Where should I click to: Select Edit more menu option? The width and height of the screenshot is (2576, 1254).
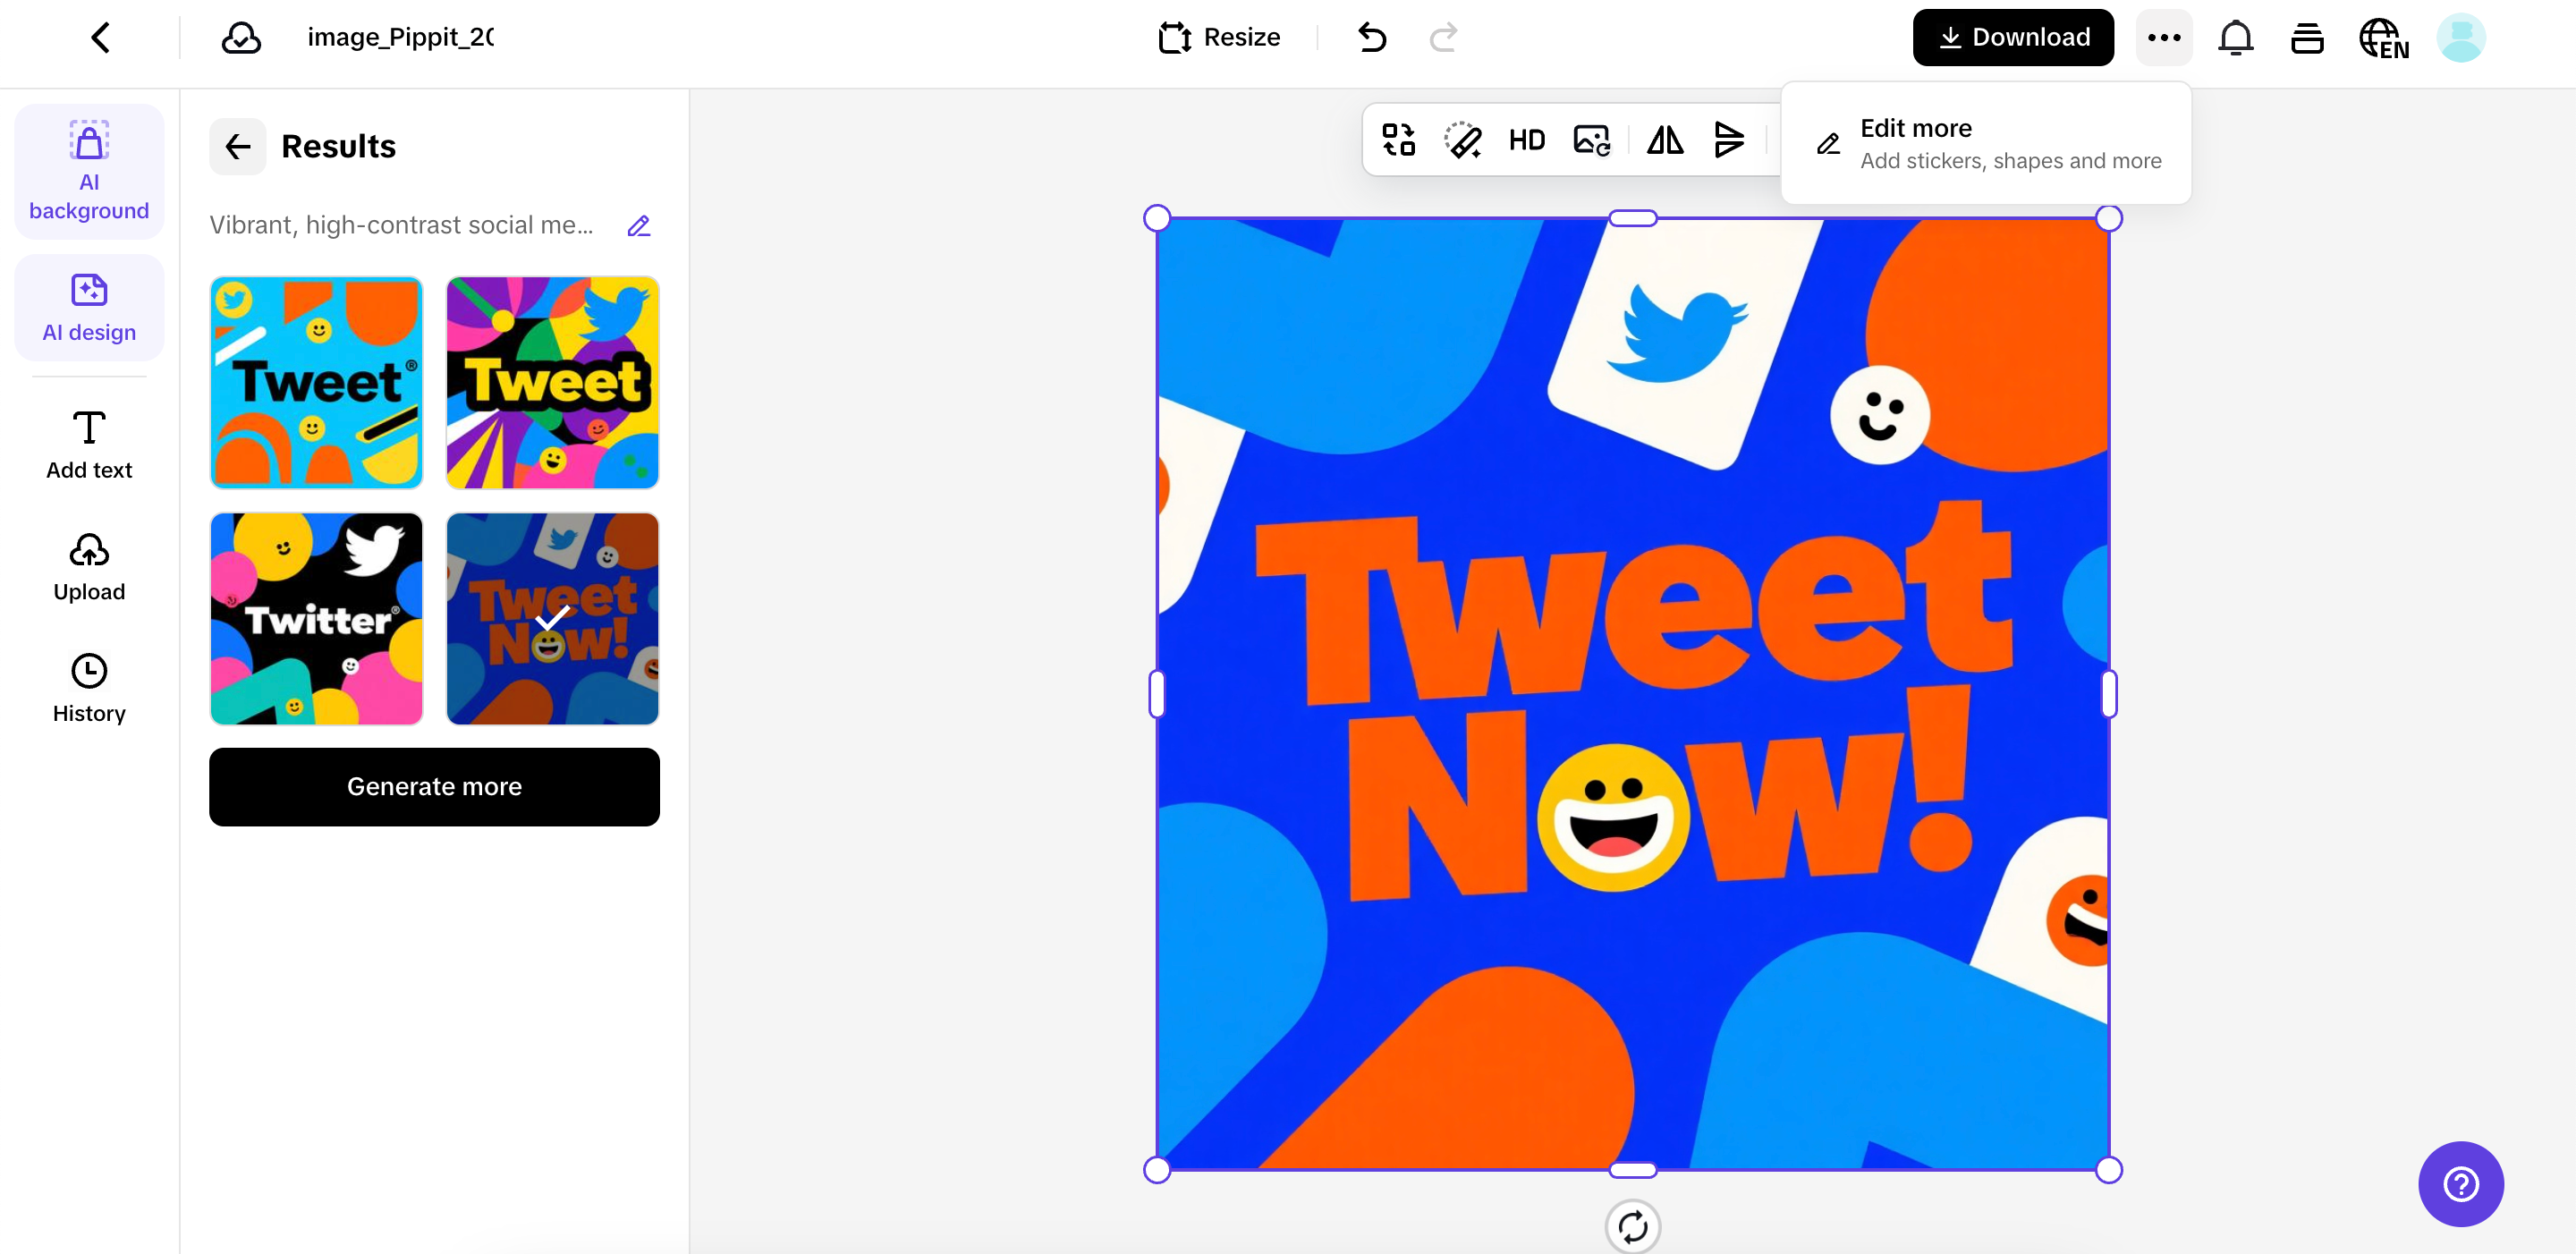(1986, 144)
